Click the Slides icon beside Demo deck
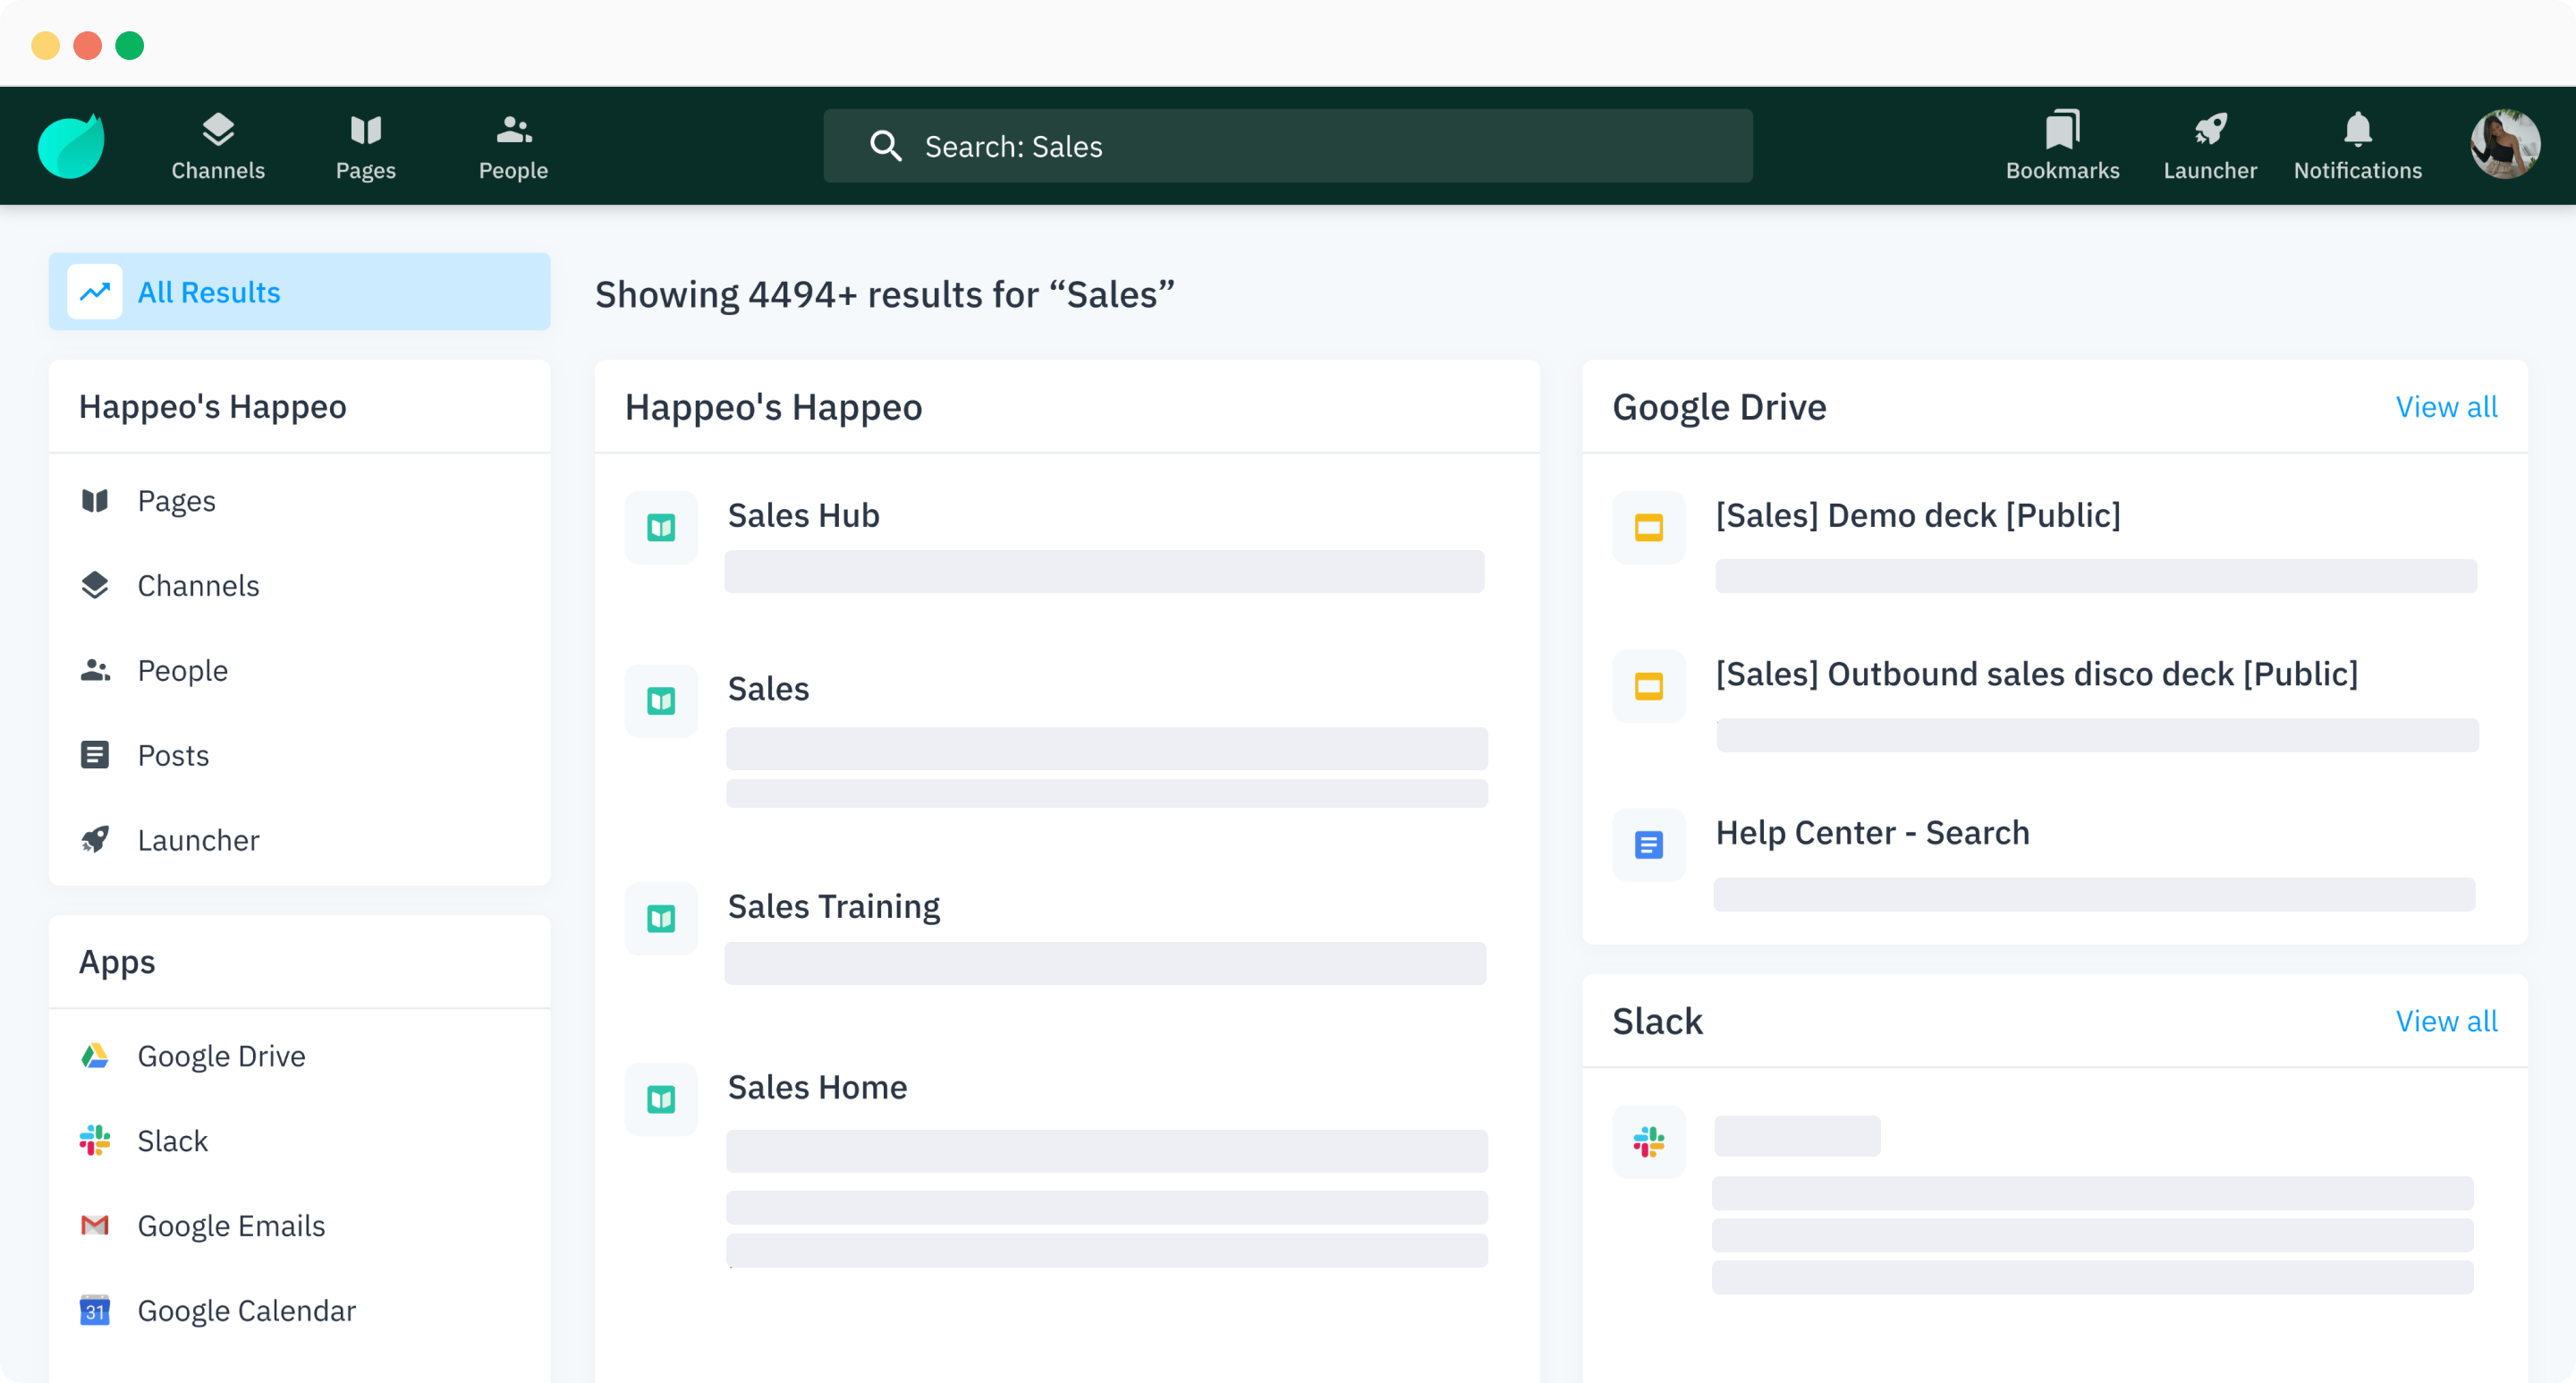The image size is (2576, 1383). pyautogui.click(x=1648, y=527)
